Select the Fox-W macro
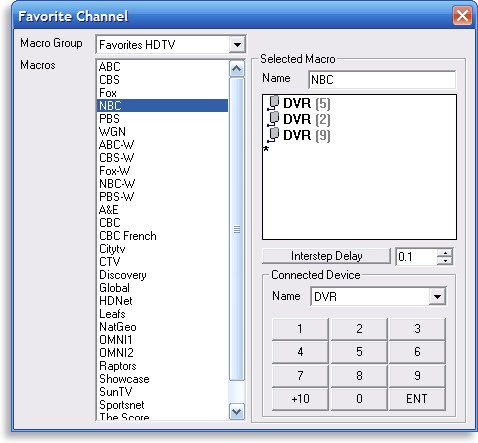Viewport: 478px width, 443px height. 162,171
